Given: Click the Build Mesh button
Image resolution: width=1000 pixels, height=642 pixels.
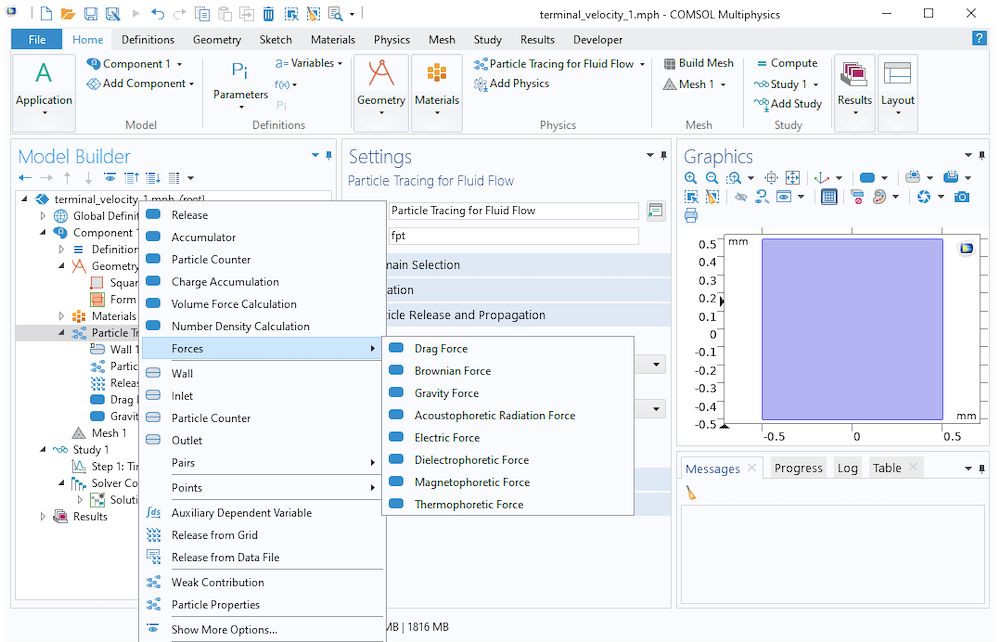Looking at the screenshot, I should click(698, 63).
